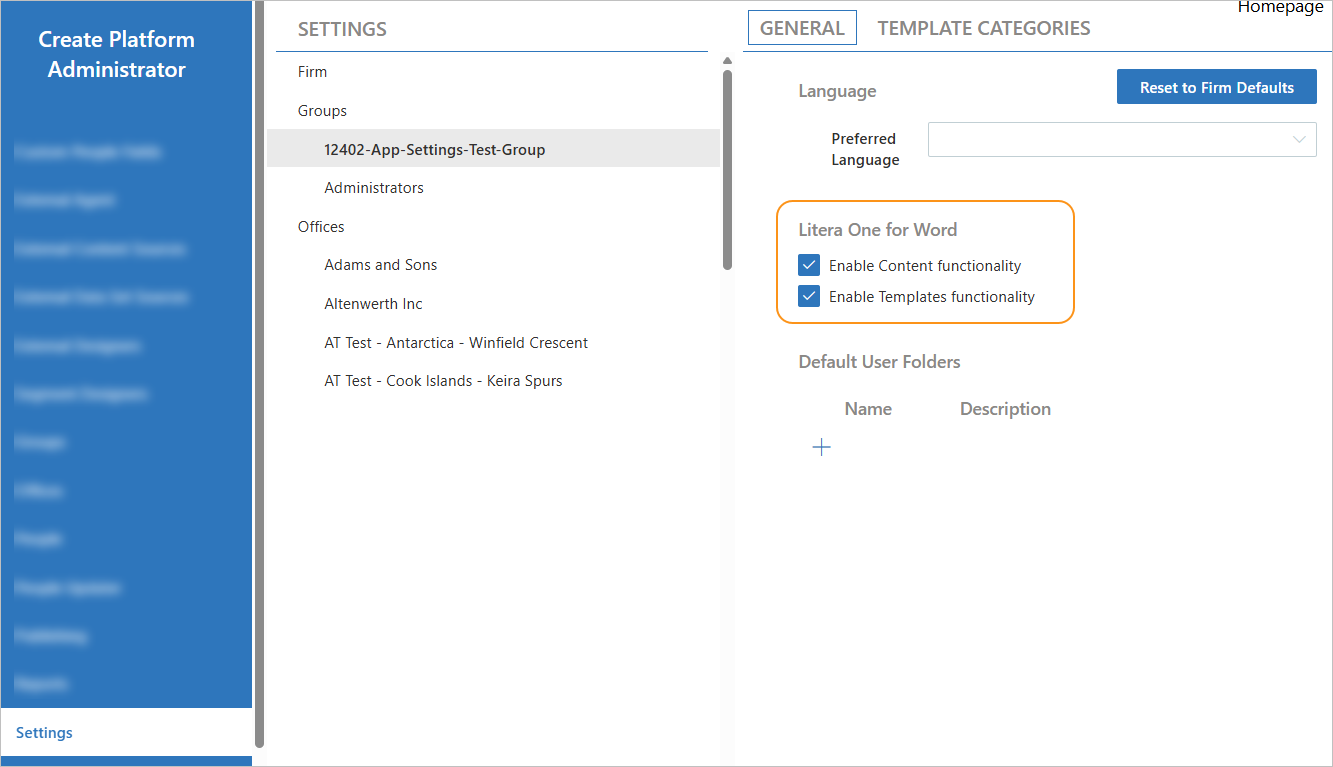Uncheck Enable Templates functionality
The image size is (1333, 767).
809,297
